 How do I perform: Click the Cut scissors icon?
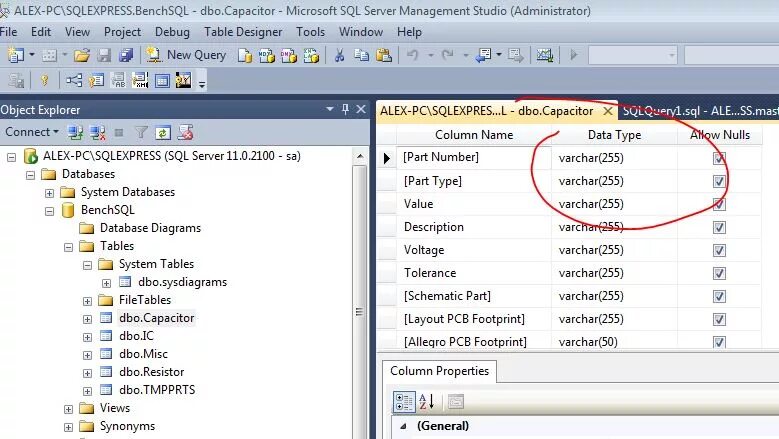[339, 55]
